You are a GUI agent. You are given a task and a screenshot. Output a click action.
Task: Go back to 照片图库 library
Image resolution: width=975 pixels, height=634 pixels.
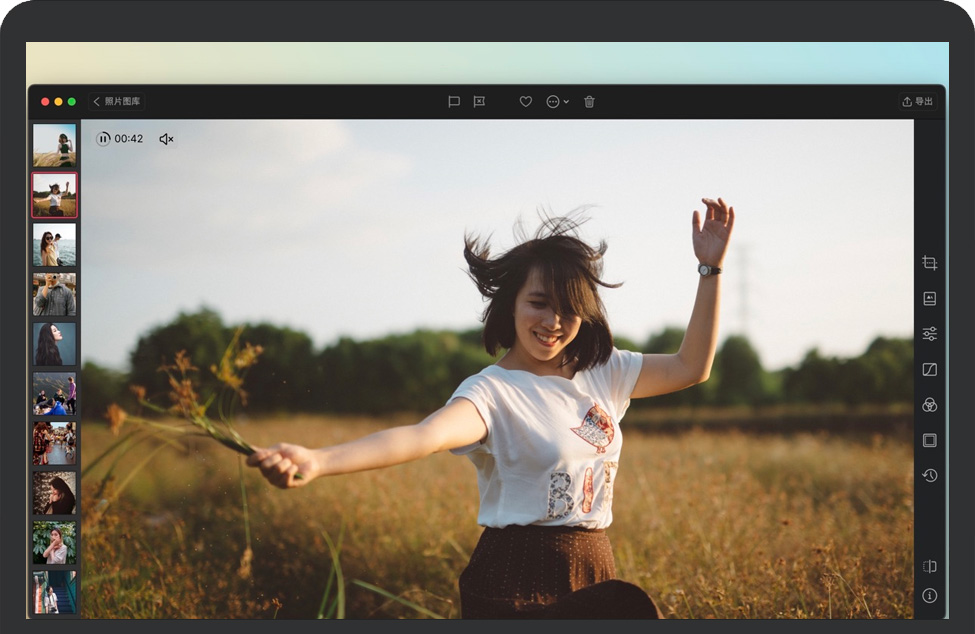click(117, 102)
